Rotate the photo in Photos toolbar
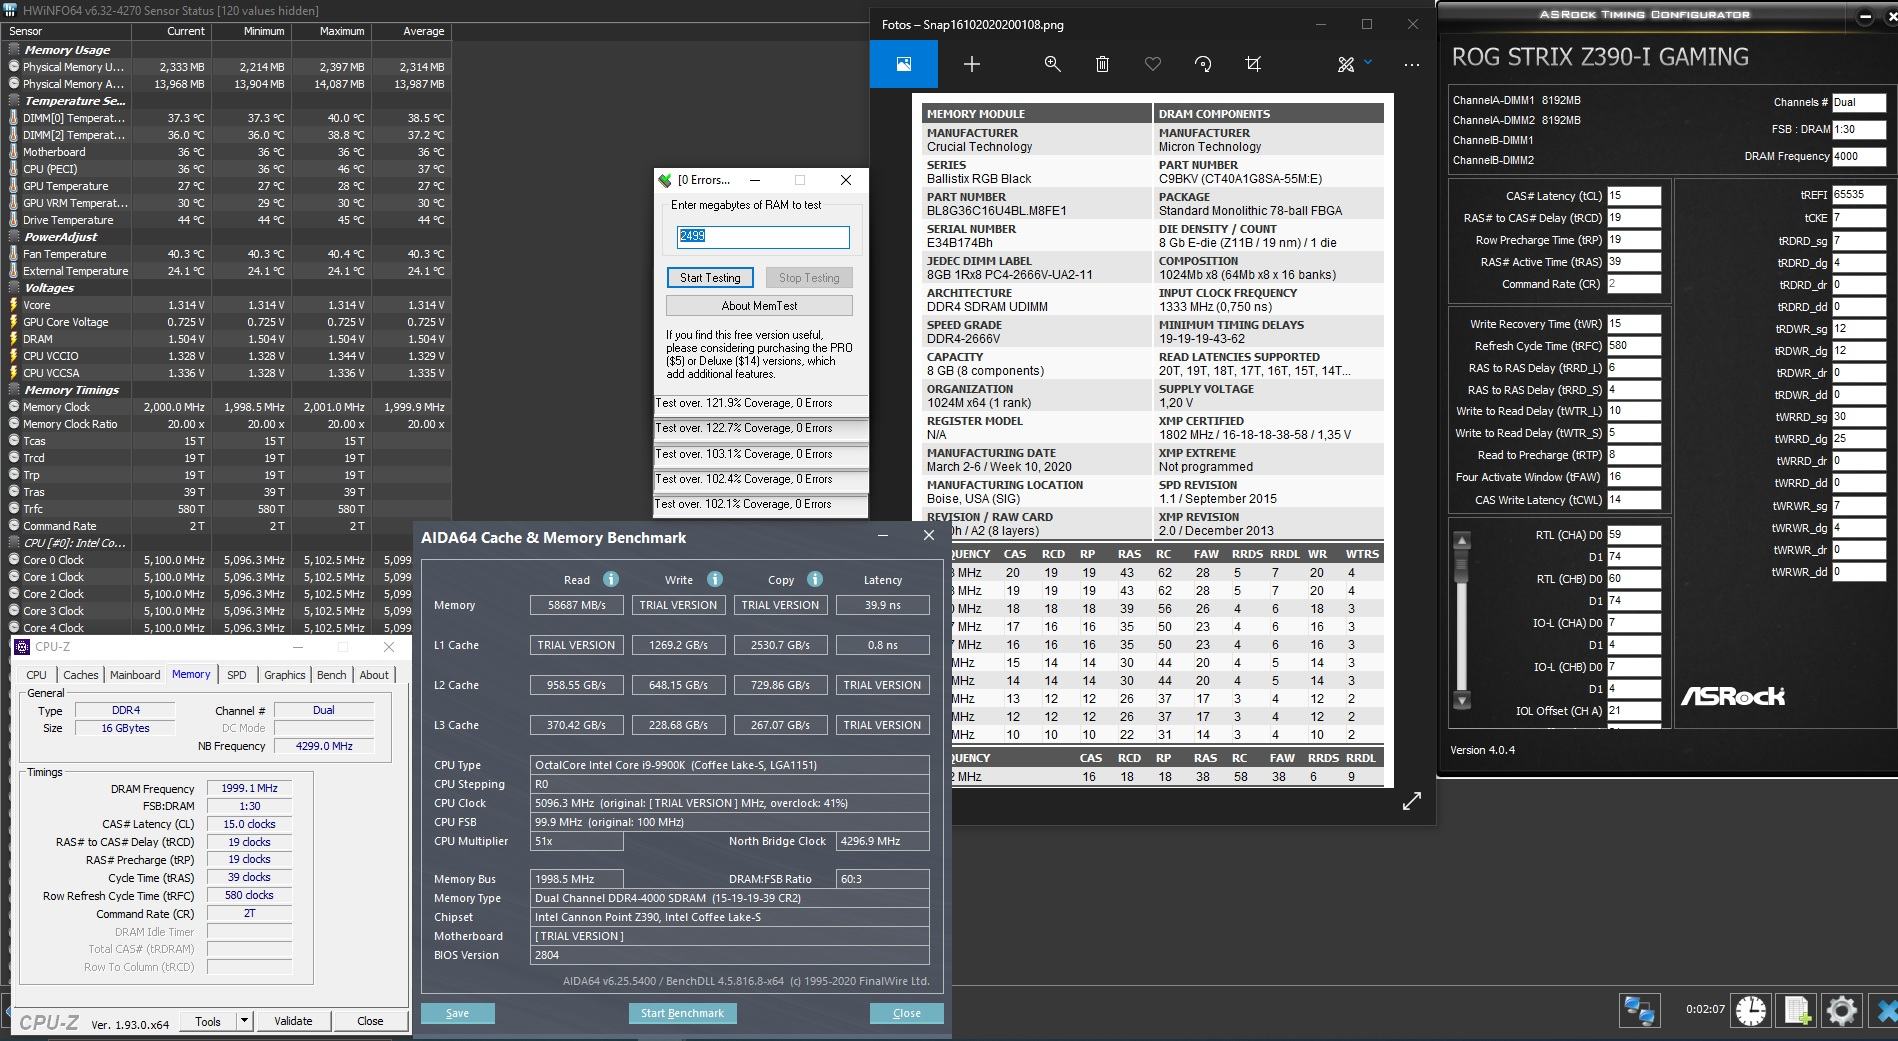 tap(1203, 64)
